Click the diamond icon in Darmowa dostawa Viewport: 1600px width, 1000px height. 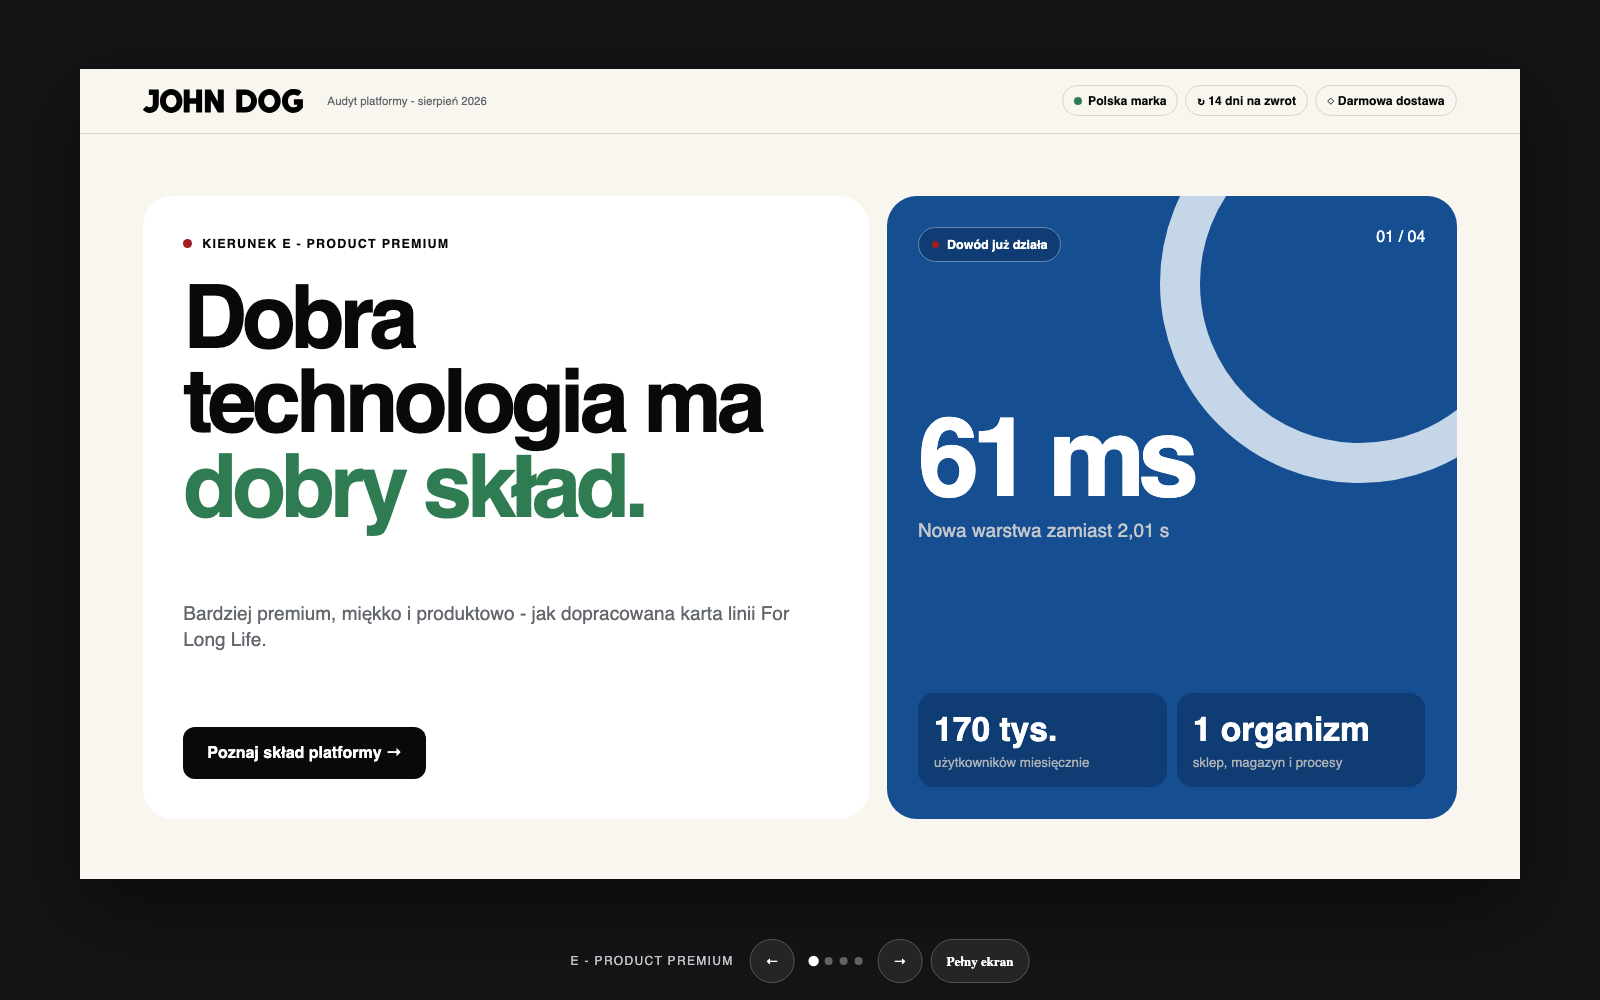pyautogui.click(x=1330, y=101)
